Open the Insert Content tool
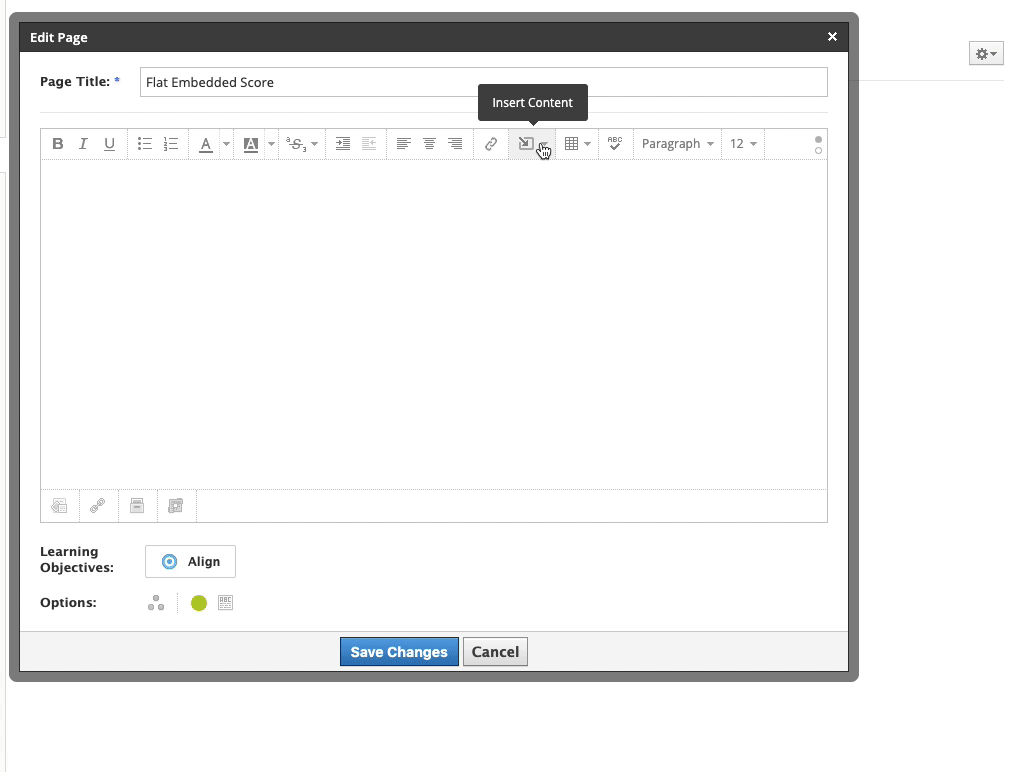This screenshot has height=772, width=1014. tap(527, 143)
